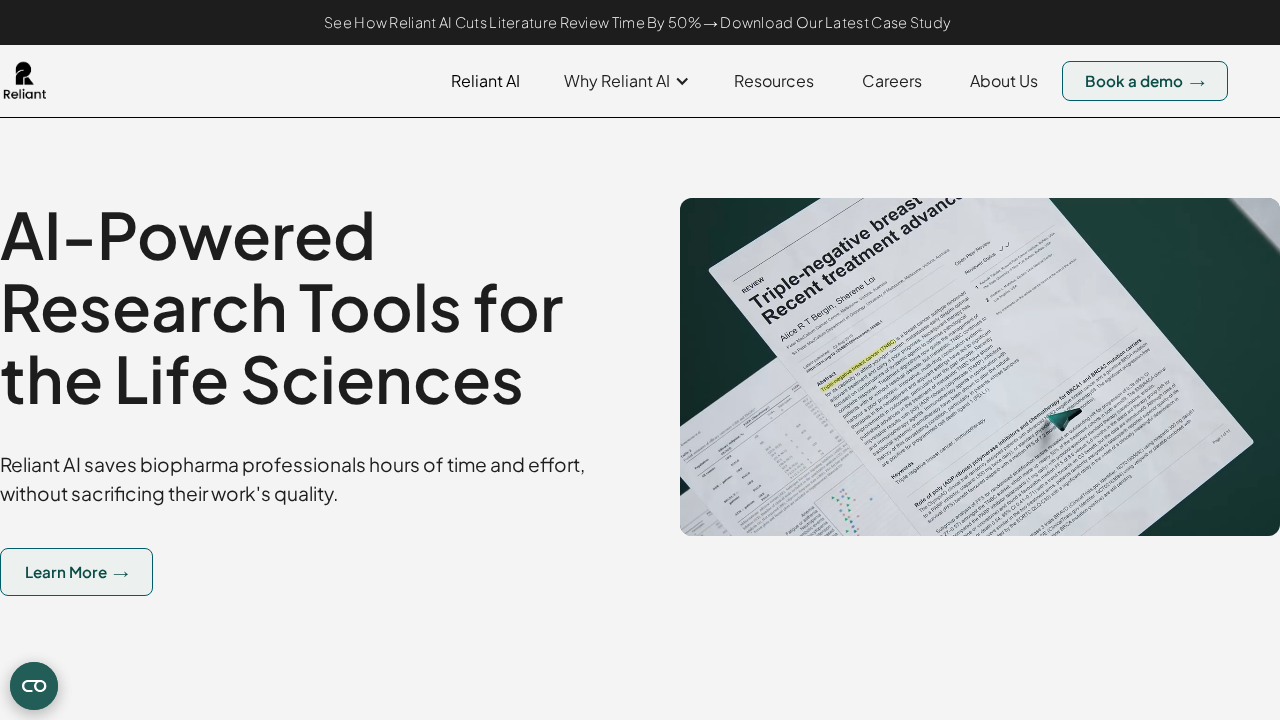Click the arrow icon in Learn More
Screen dimensions: 1280x720
pos(121,573)
